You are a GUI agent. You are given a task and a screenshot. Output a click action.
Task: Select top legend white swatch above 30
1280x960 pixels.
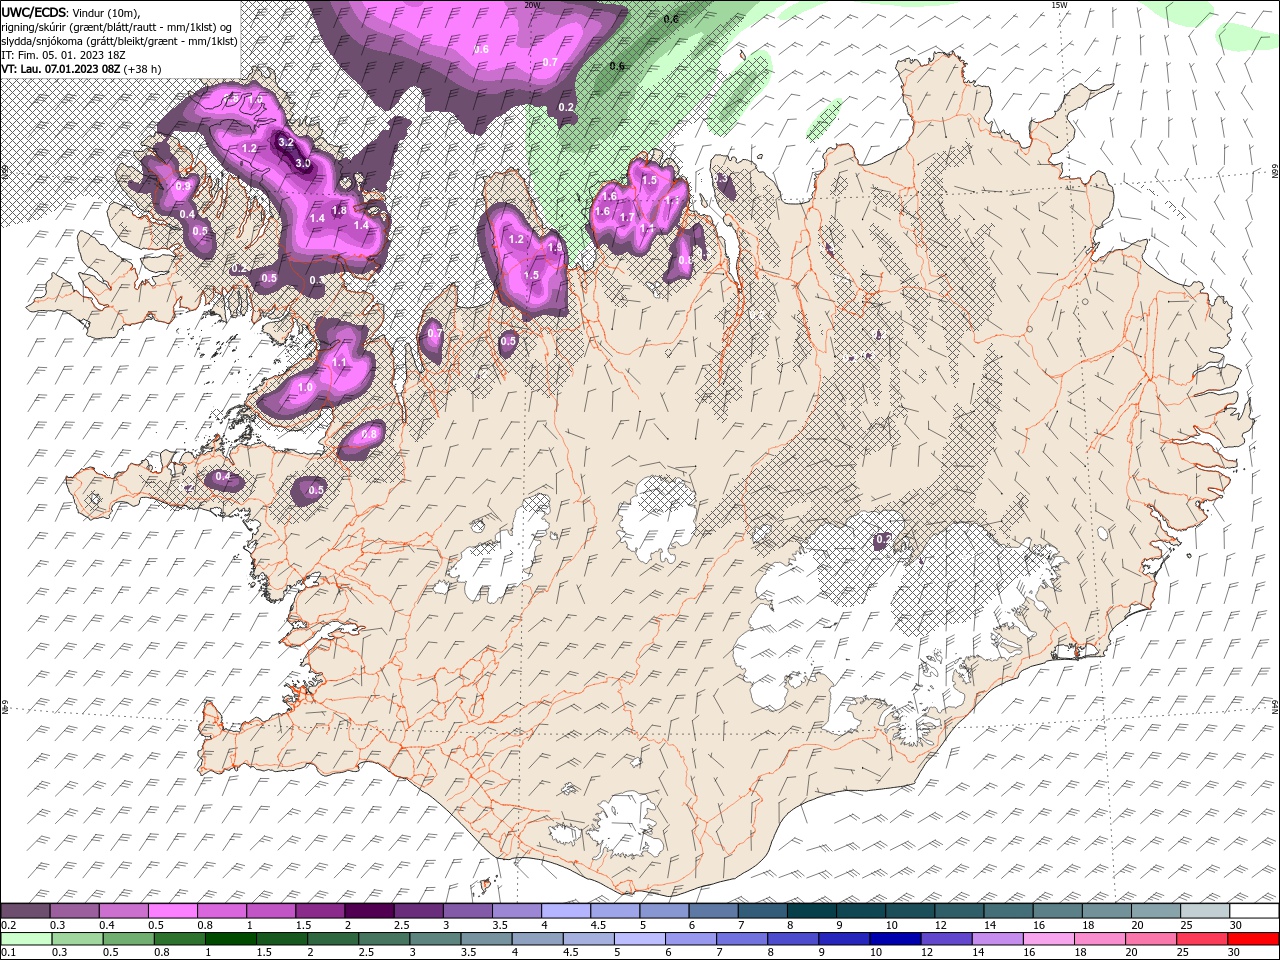coord(1254,910)
